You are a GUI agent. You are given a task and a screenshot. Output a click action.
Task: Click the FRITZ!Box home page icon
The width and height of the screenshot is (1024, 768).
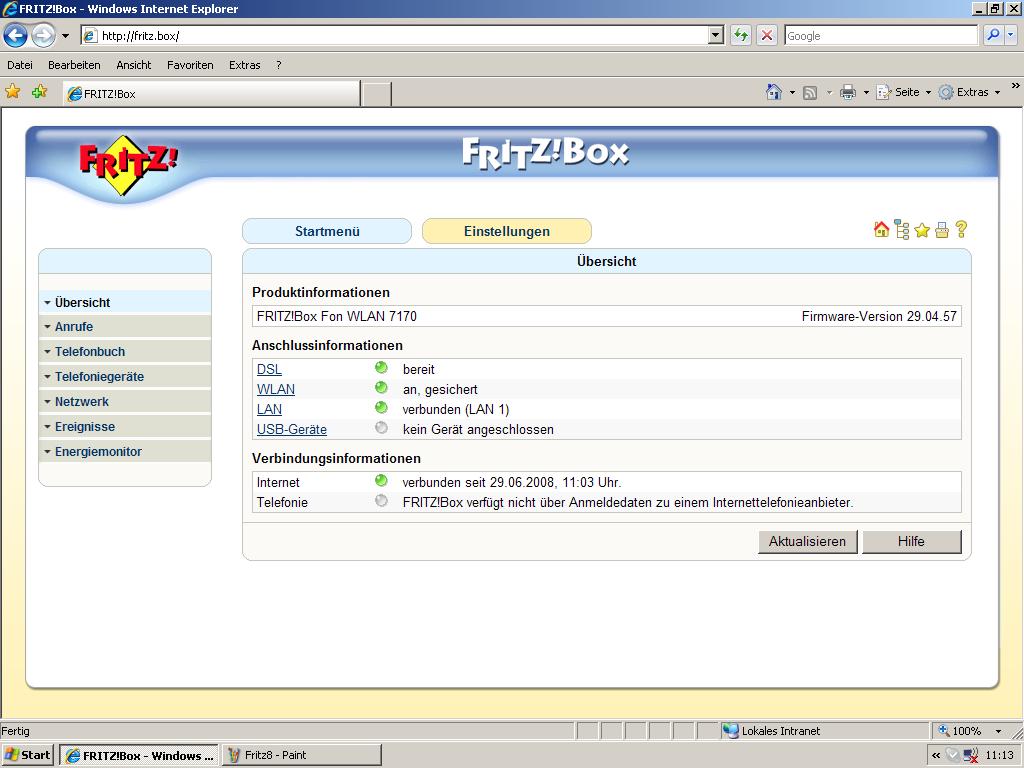click(881, 230)
